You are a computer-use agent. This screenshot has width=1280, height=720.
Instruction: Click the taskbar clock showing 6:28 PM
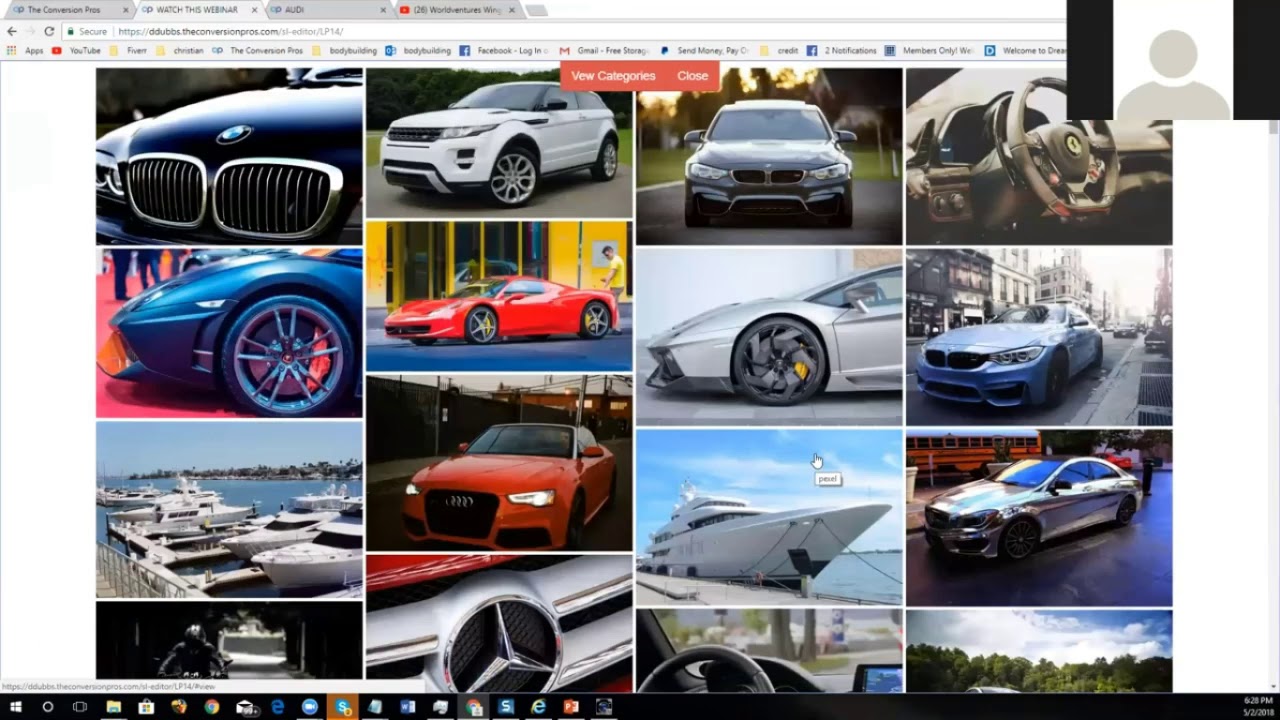(1257, 707)
